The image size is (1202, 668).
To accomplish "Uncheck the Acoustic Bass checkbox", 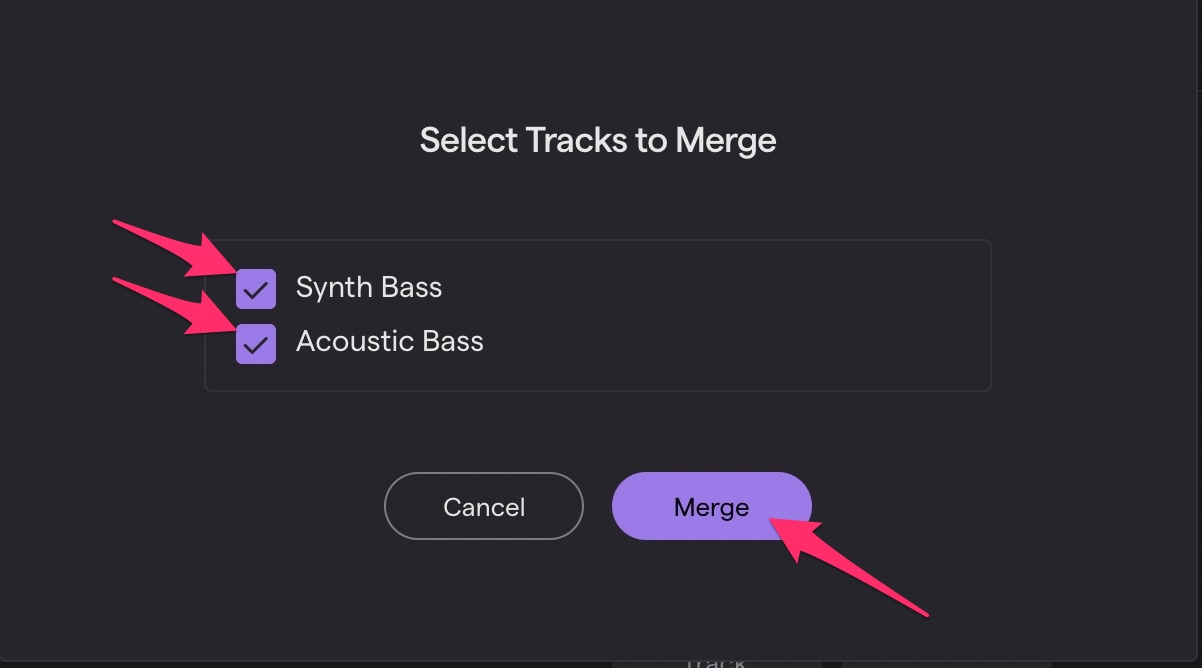I will tap(256, 344).
